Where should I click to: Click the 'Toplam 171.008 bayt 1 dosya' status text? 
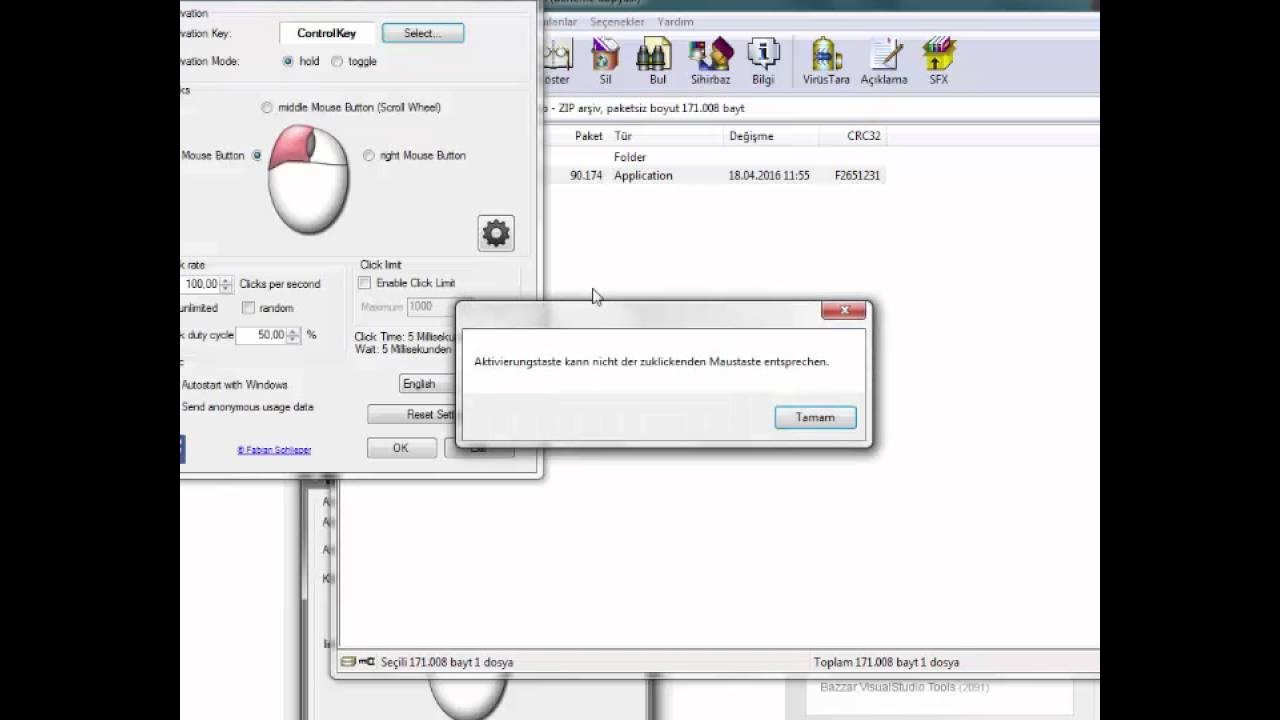coord(886,662)
